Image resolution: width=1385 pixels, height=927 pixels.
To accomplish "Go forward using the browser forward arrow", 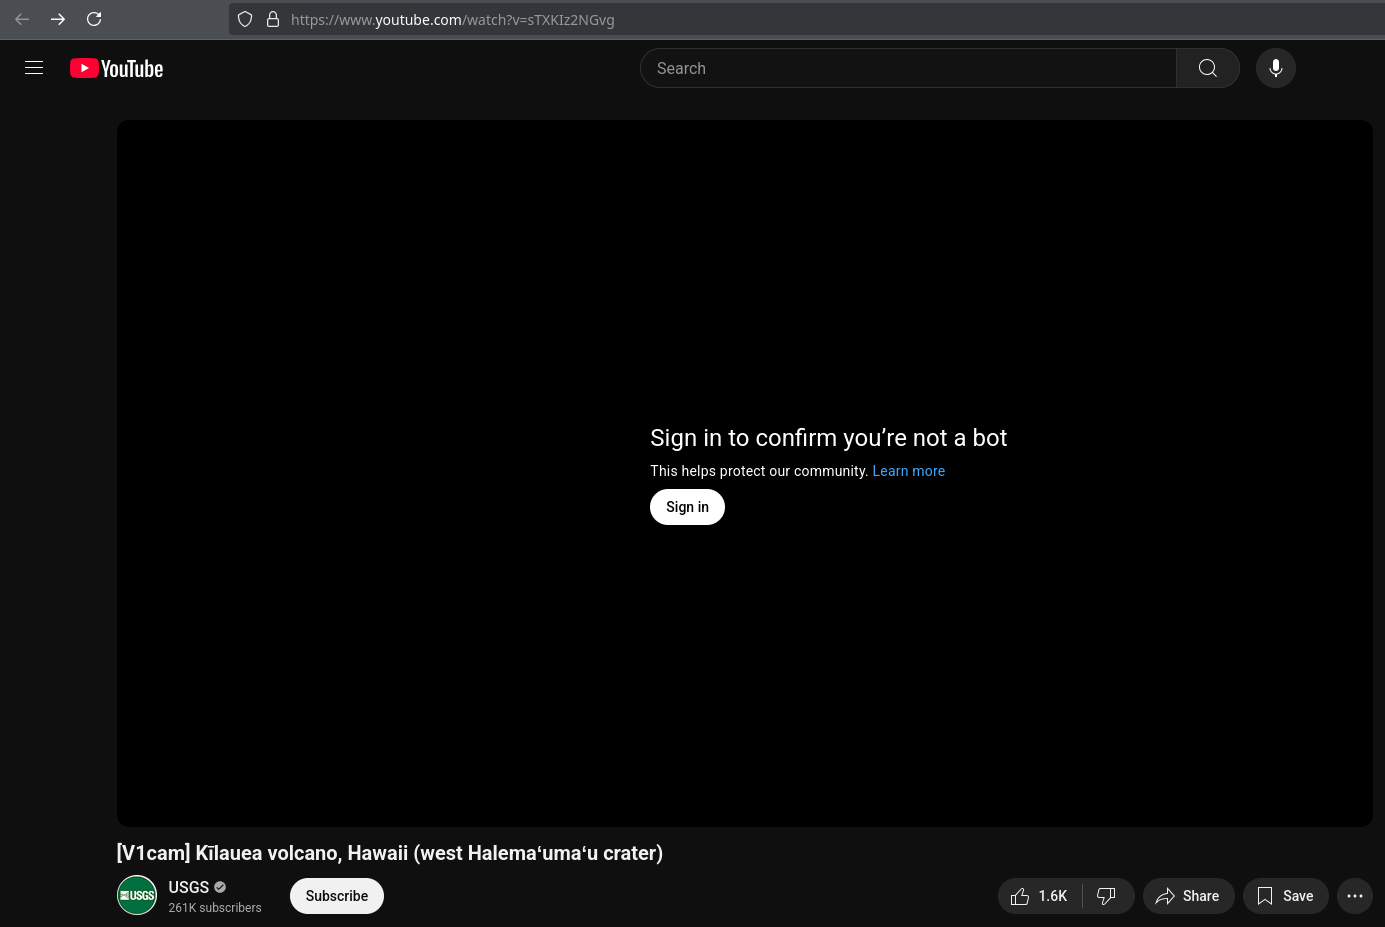I will coord(58,19).
